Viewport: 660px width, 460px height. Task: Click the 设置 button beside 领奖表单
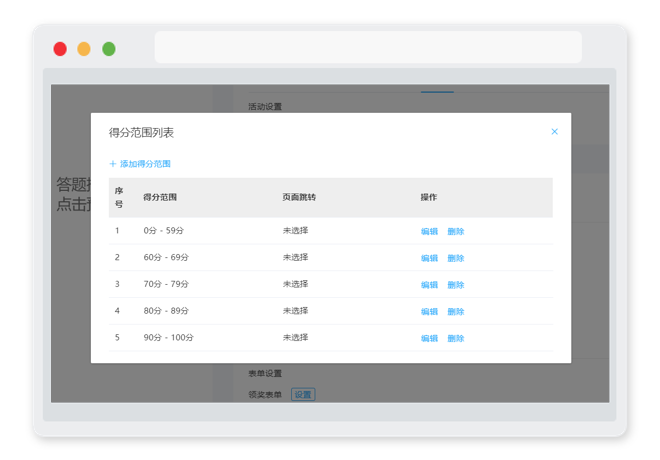coord(303,394)
